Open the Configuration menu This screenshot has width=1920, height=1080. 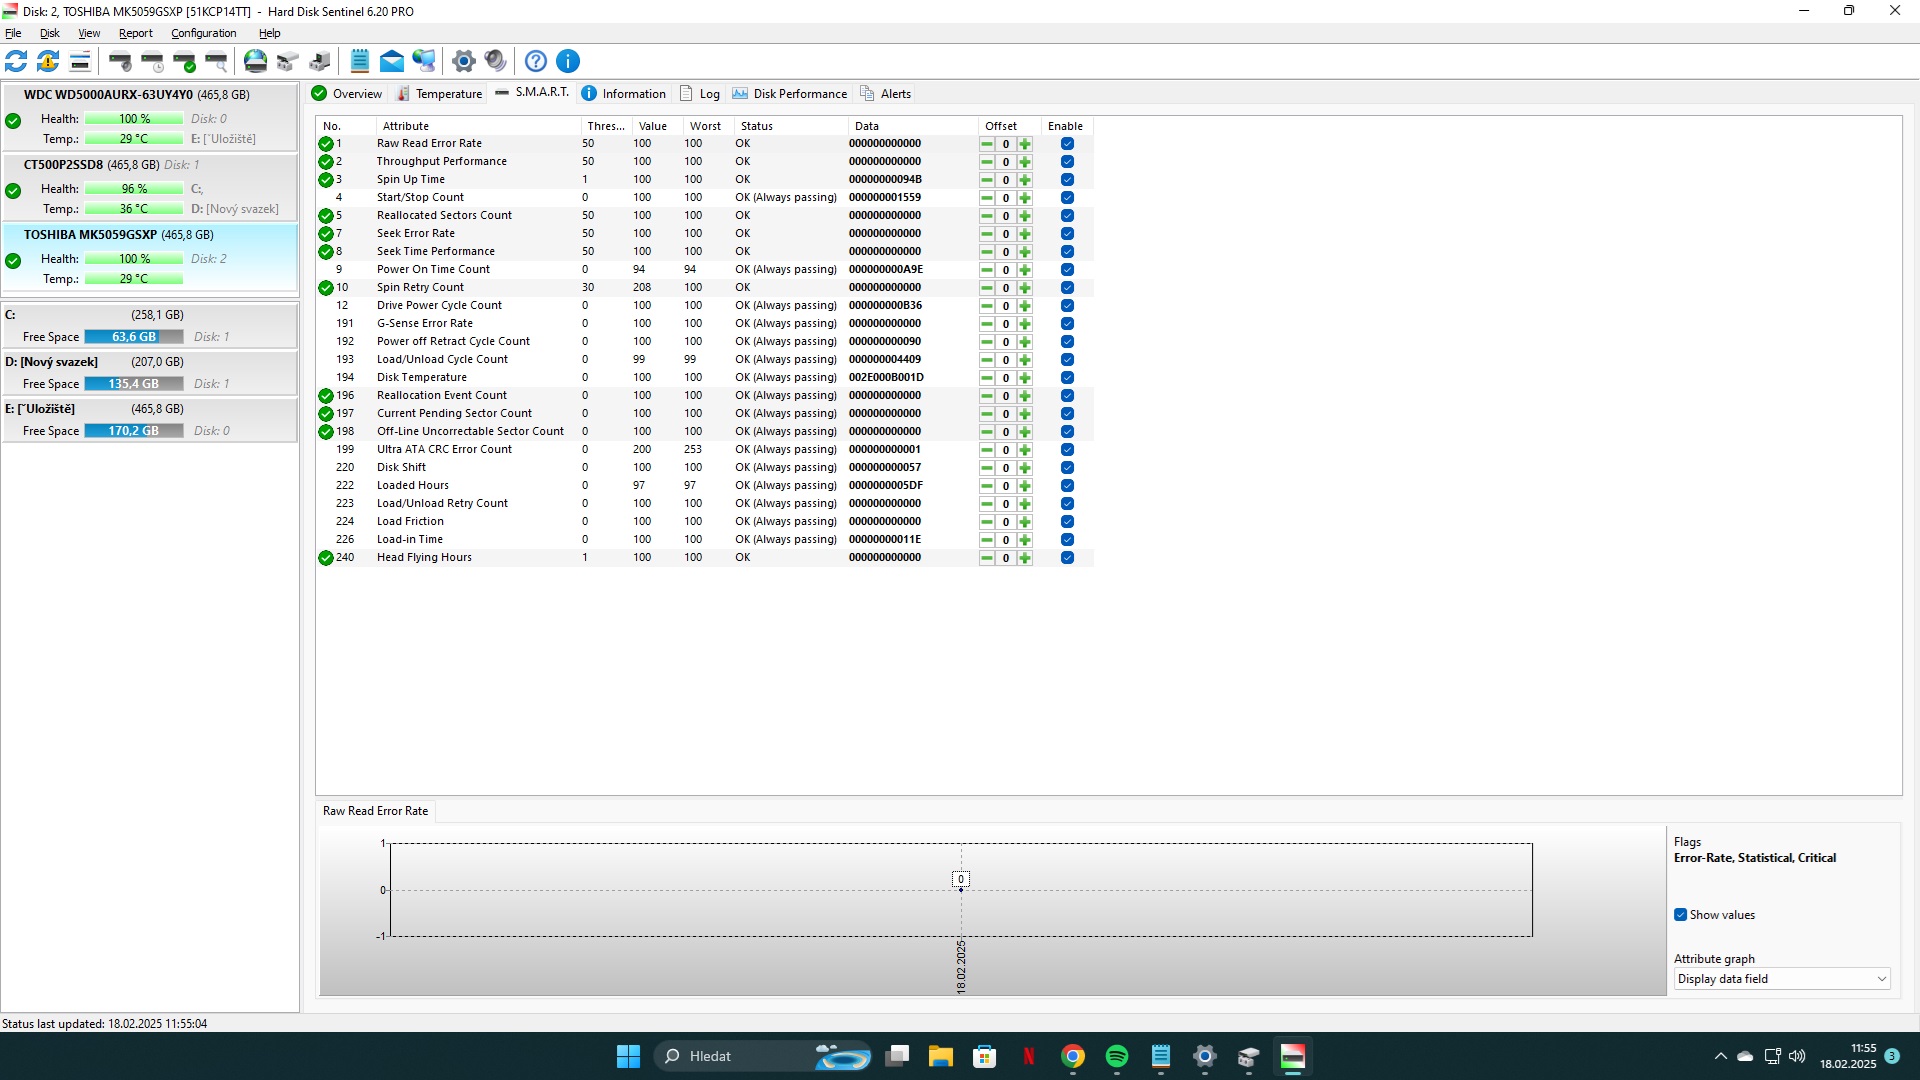tap(203, 33)
